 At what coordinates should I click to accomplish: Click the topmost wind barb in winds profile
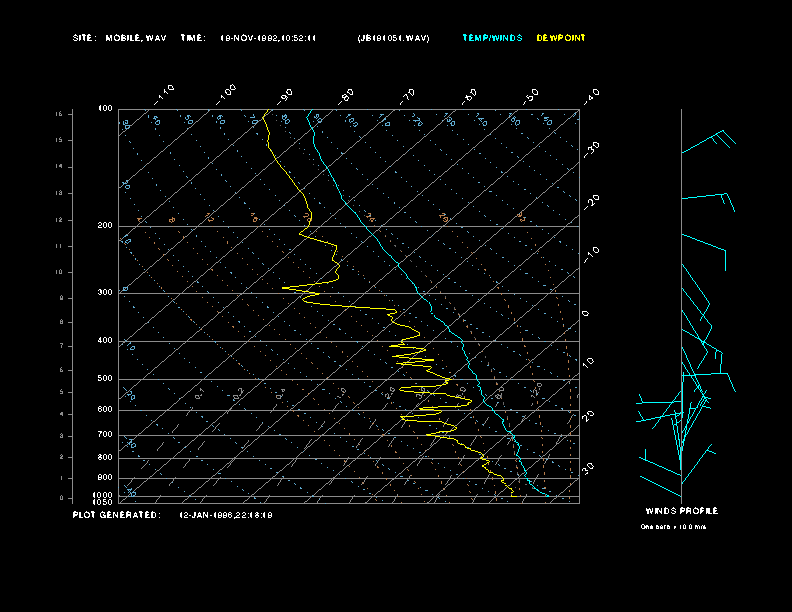pyautogui.click(x=710, y=141)
